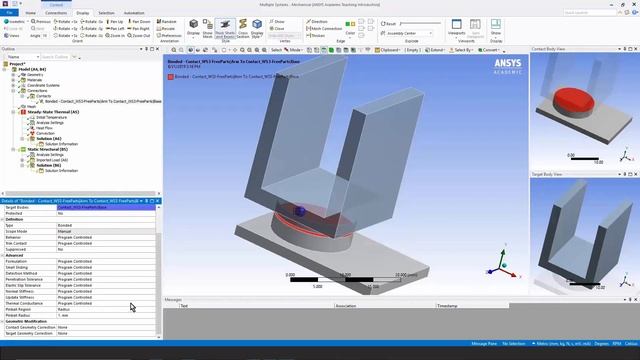The image size is (640, 360).
Task: Select Mesh in the Outline tree
Action: (31, 107)
